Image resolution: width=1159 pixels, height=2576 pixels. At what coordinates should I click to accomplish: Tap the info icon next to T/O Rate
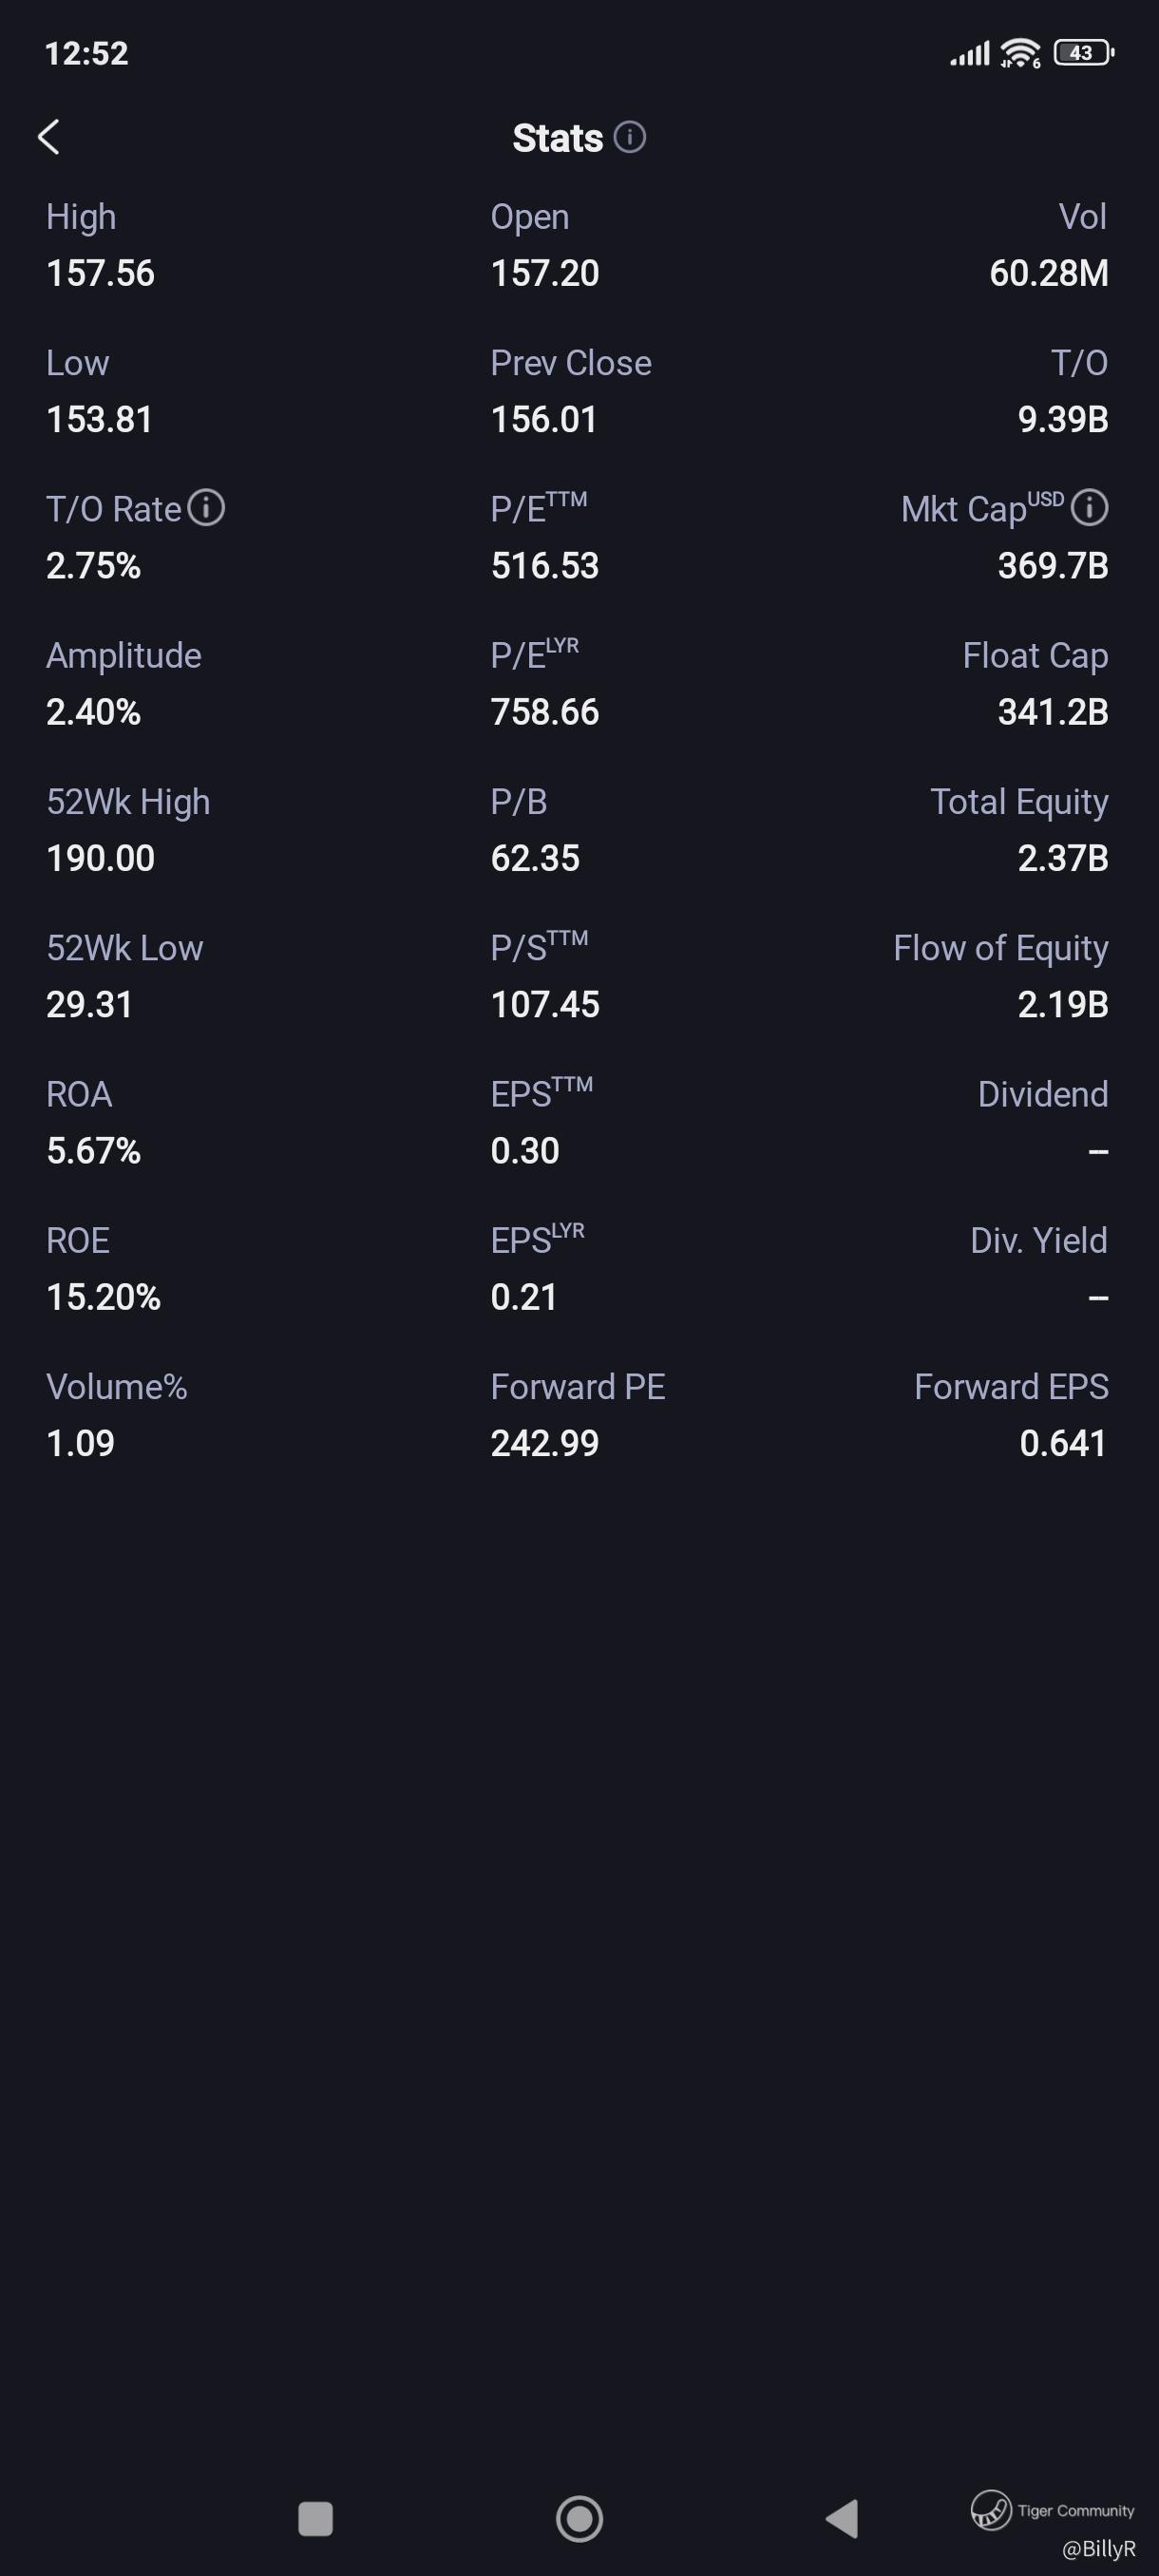206,508
